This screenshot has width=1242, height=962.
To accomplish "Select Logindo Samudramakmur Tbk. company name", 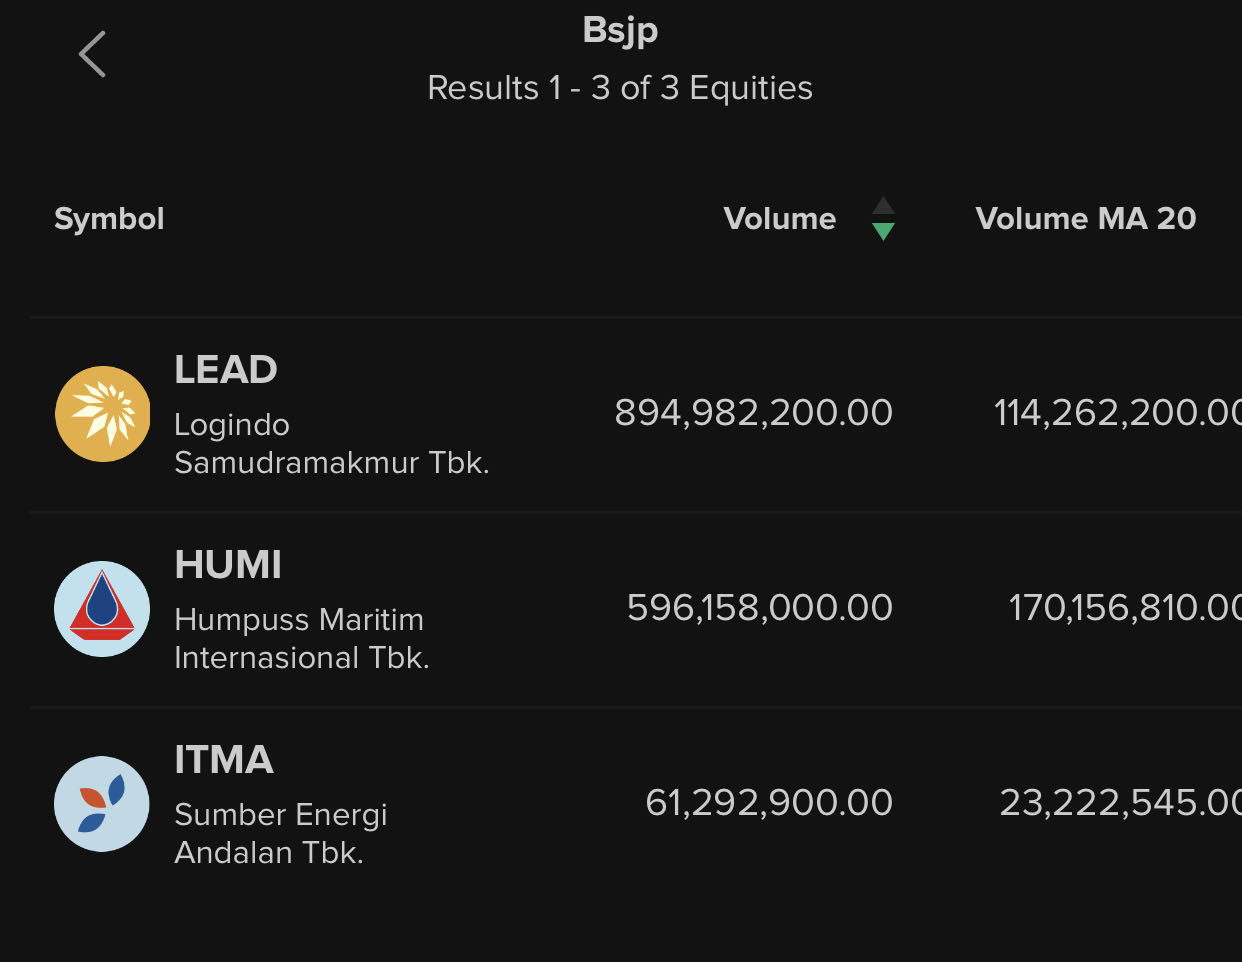I will coord(331,444).
